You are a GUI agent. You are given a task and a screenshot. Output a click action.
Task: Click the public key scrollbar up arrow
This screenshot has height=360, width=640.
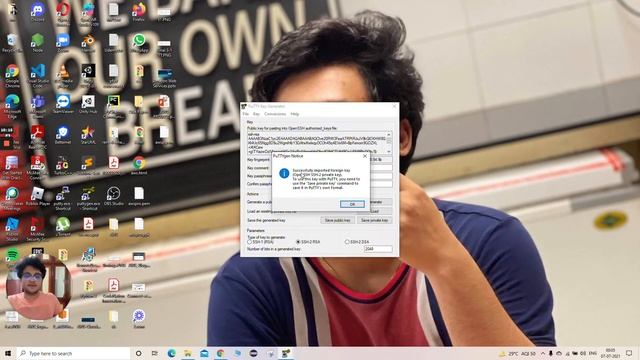point(389,134)
